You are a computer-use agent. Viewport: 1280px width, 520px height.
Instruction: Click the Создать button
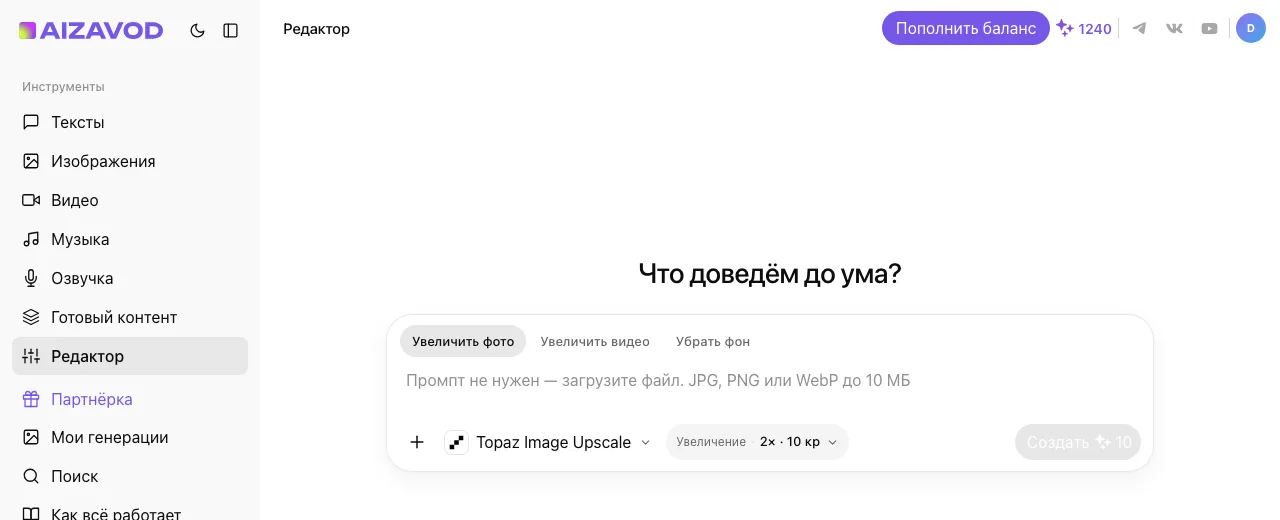(1078, 442)
